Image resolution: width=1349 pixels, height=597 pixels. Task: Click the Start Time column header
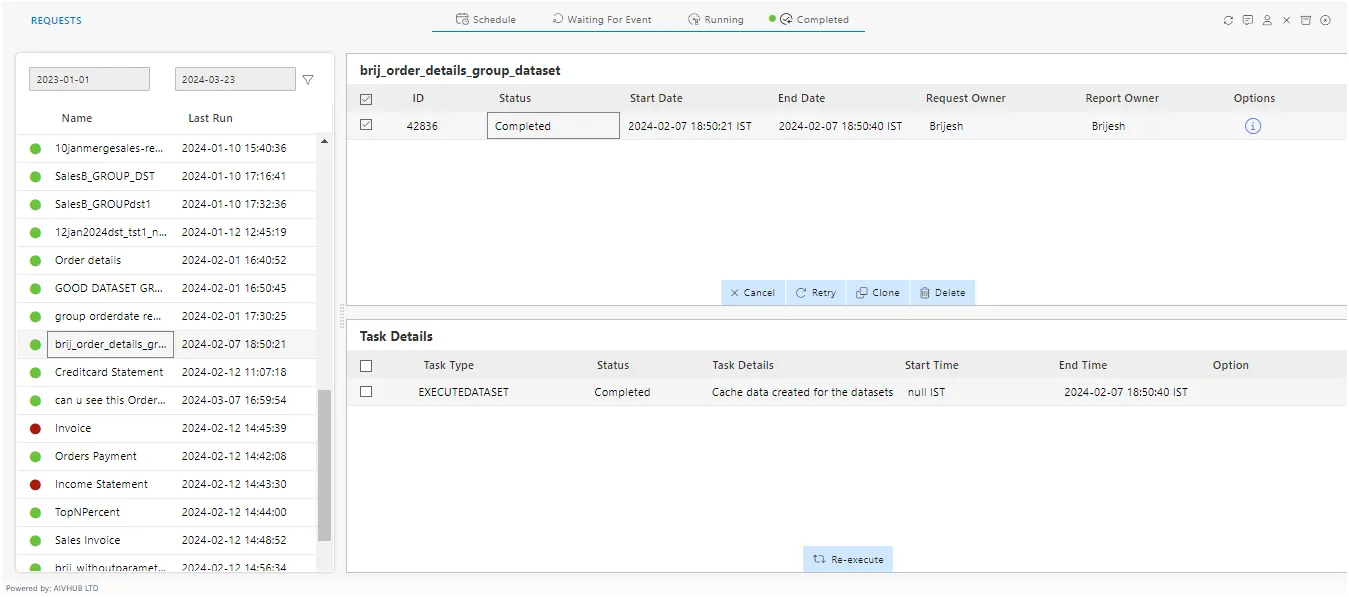(x=932, y=365)
